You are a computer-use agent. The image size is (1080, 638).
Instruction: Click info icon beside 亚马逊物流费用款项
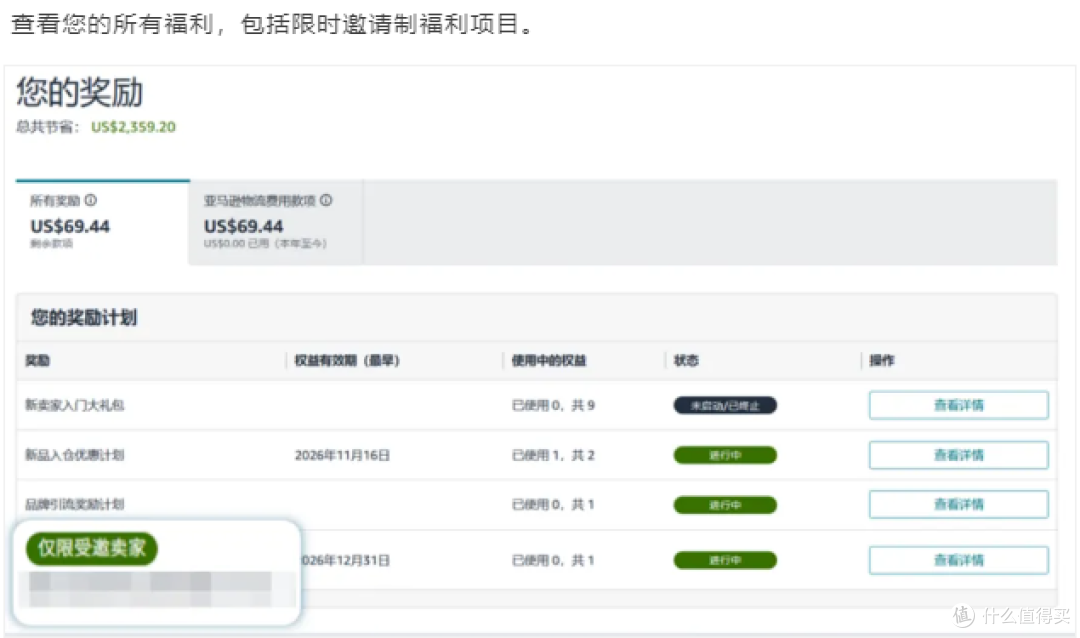coord(326,200)
